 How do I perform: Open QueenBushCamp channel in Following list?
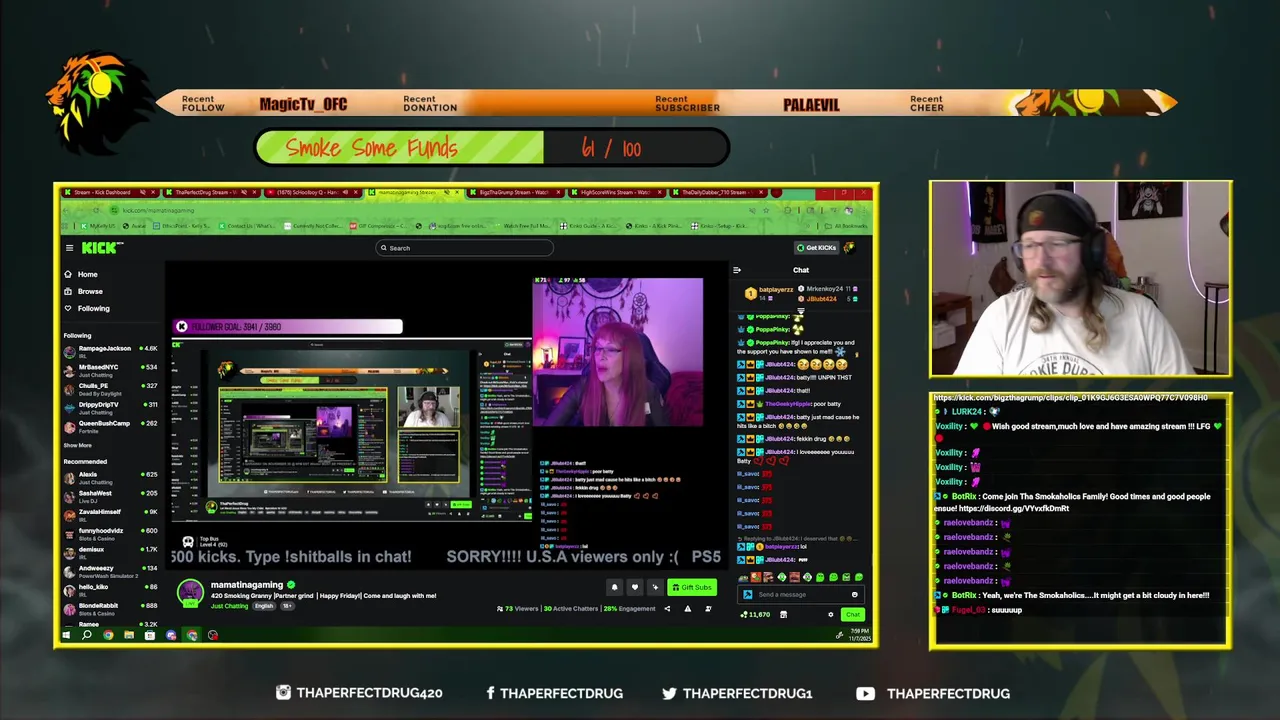click(110, 427)
